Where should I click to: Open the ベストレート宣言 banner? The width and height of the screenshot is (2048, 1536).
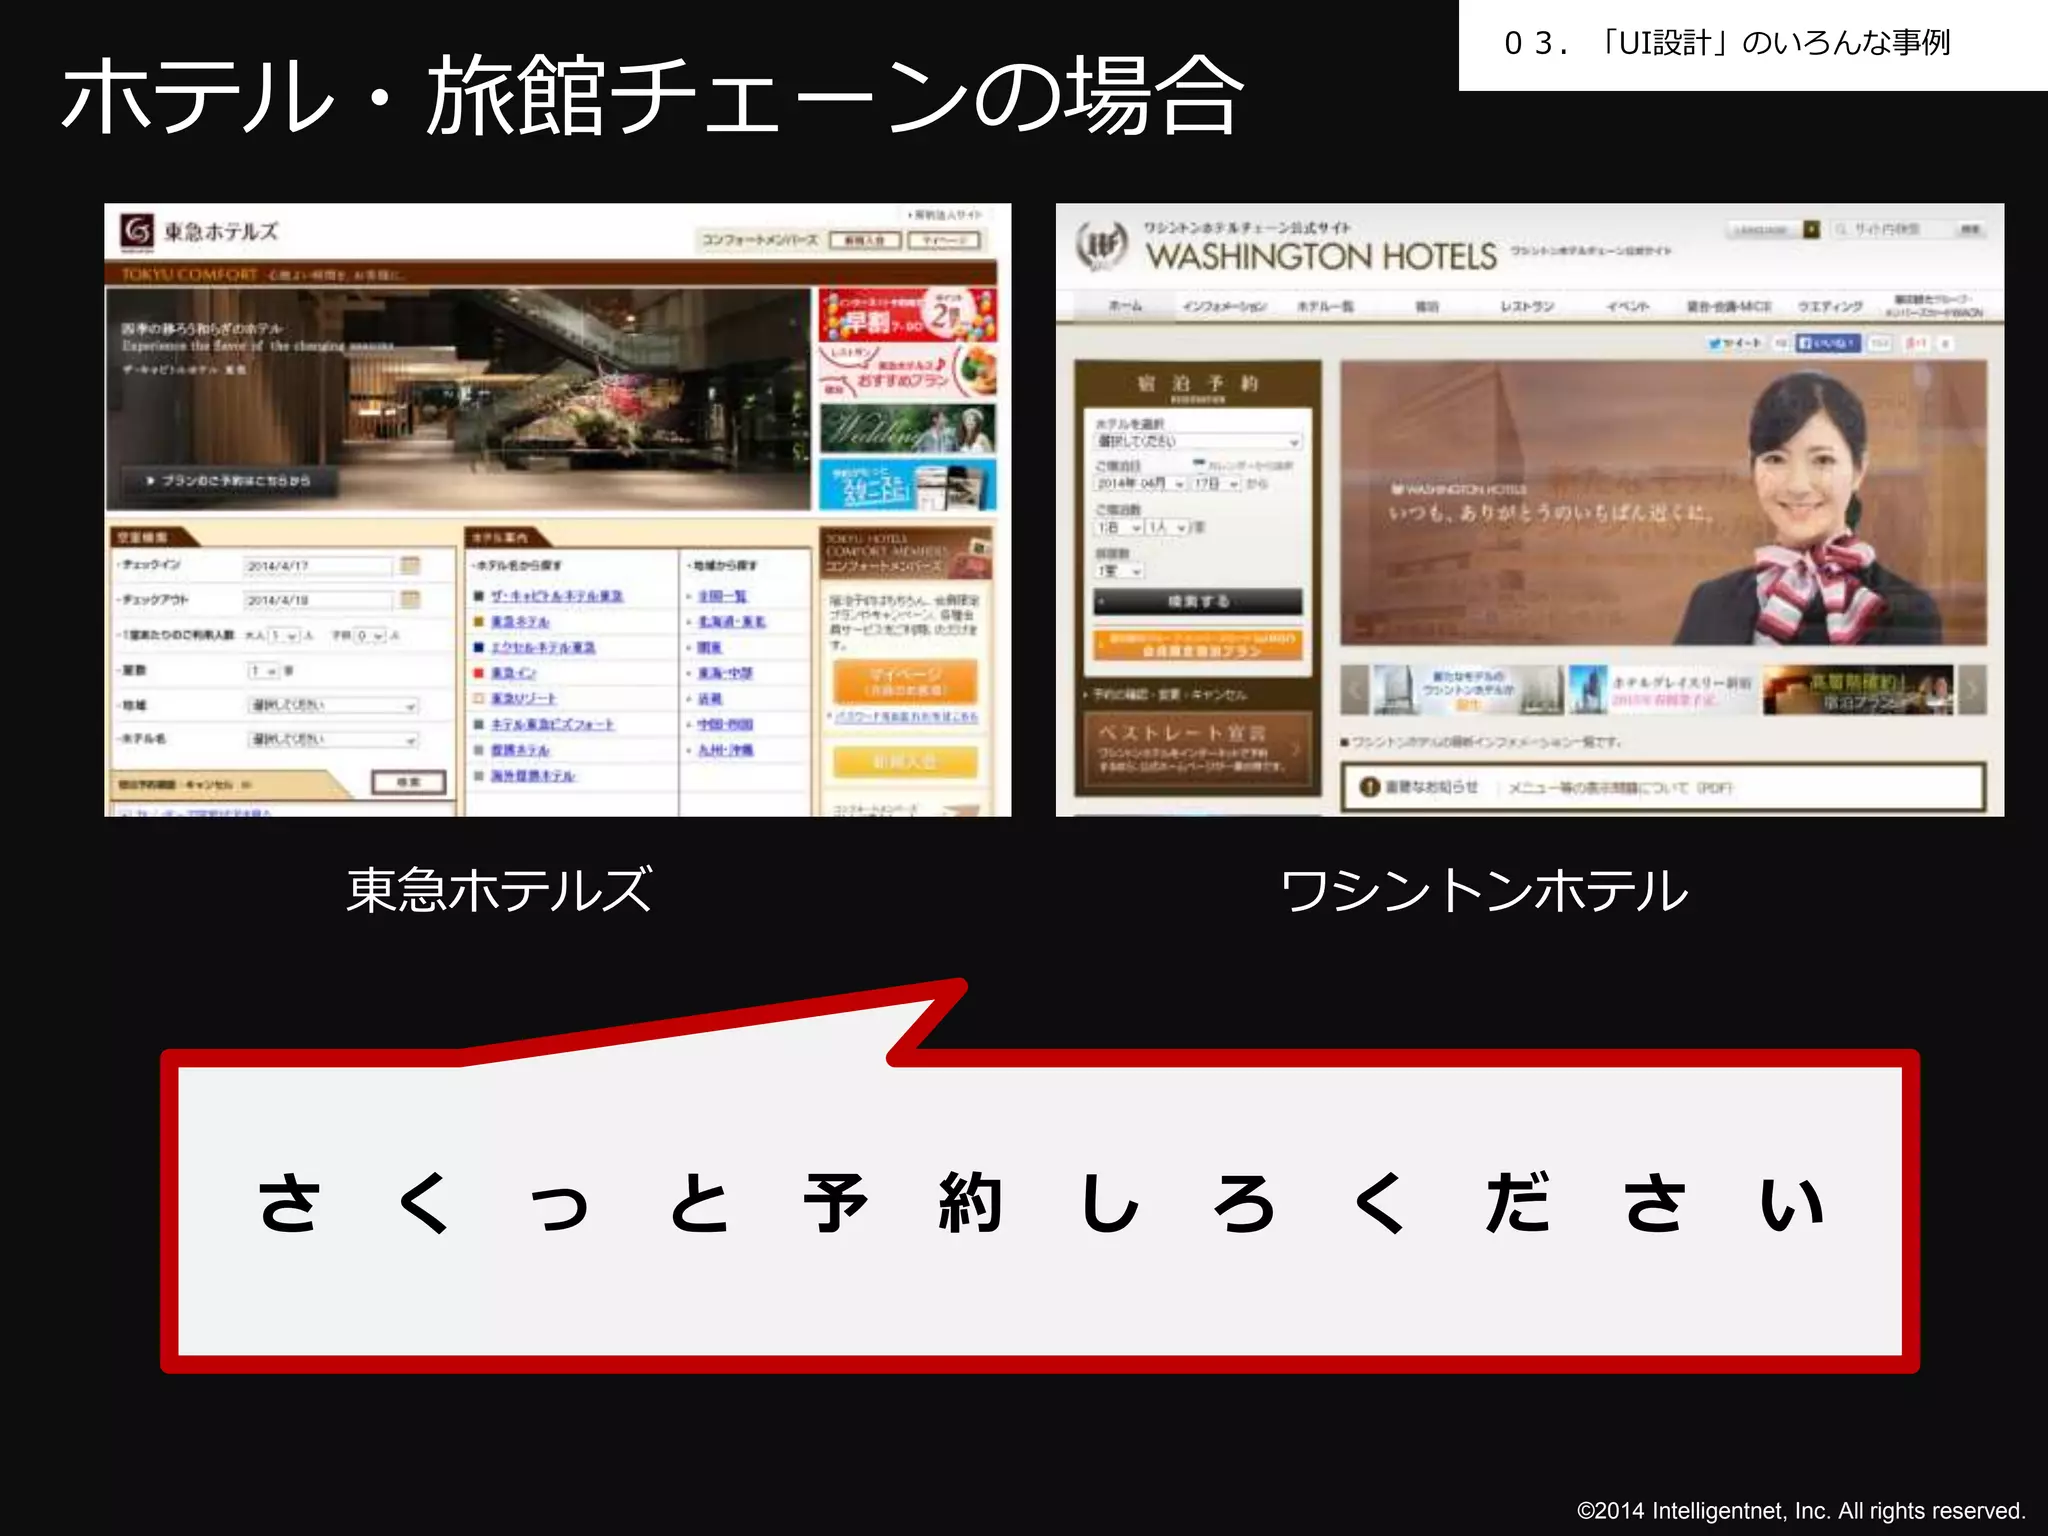[1198, 748]
